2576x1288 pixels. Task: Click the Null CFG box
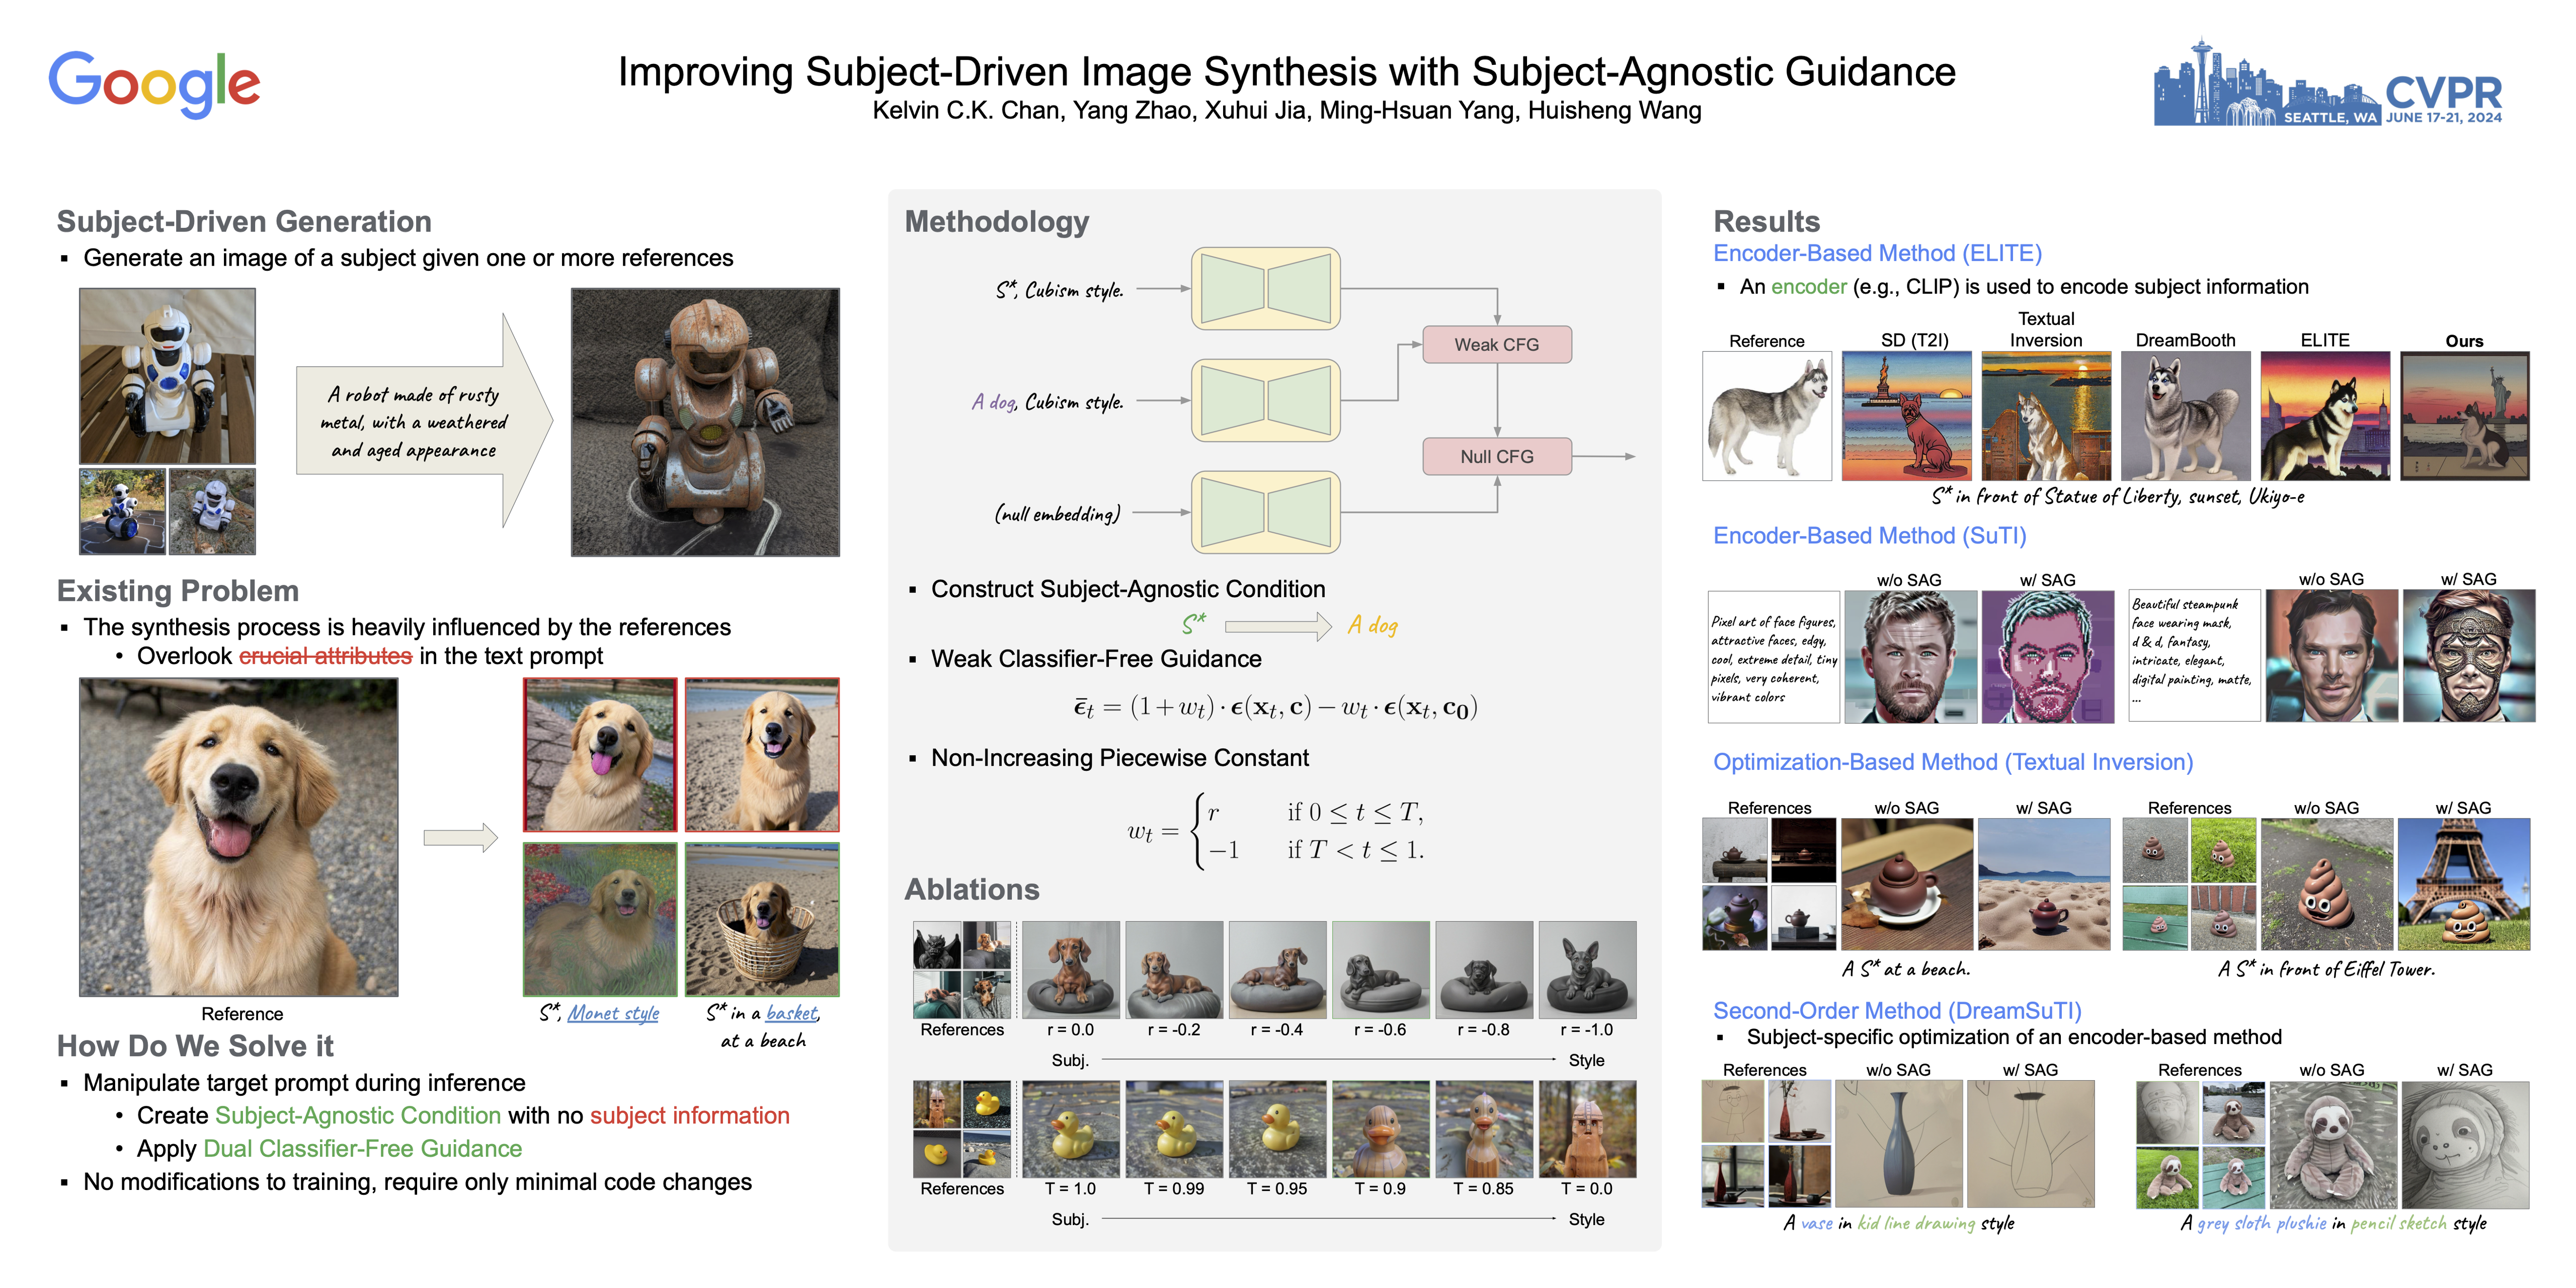(x=1496, y=456)
